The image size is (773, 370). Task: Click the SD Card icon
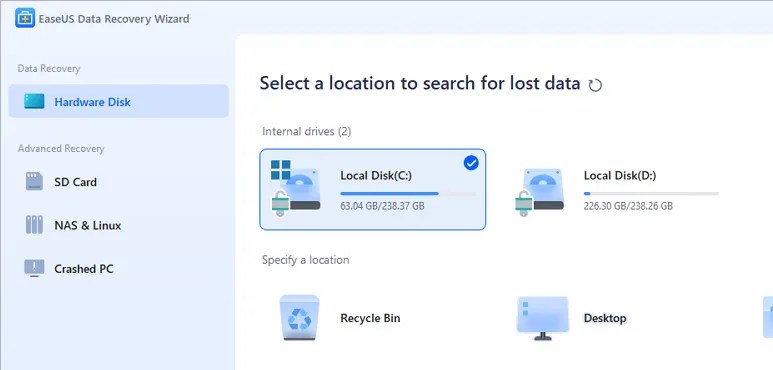(34, 181)
